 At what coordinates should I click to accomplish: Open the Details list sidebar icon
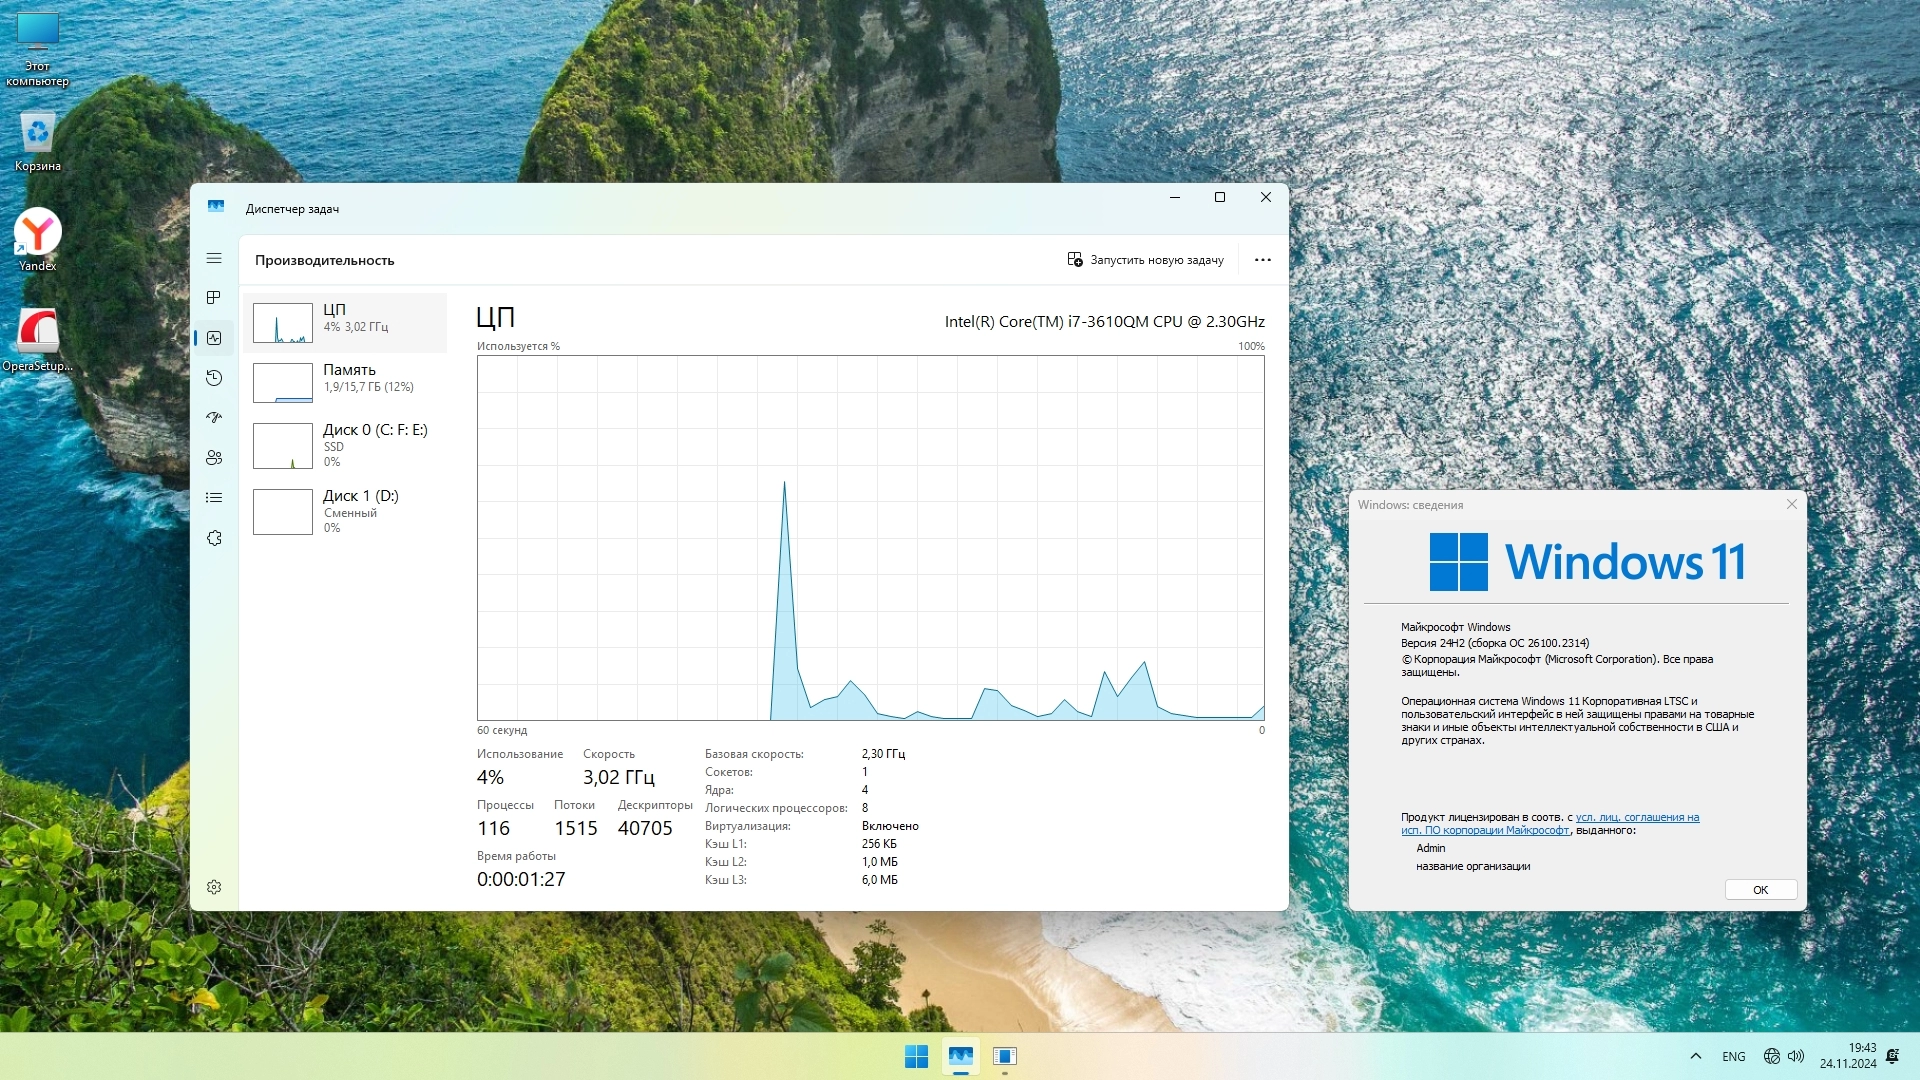click(214, 498)
